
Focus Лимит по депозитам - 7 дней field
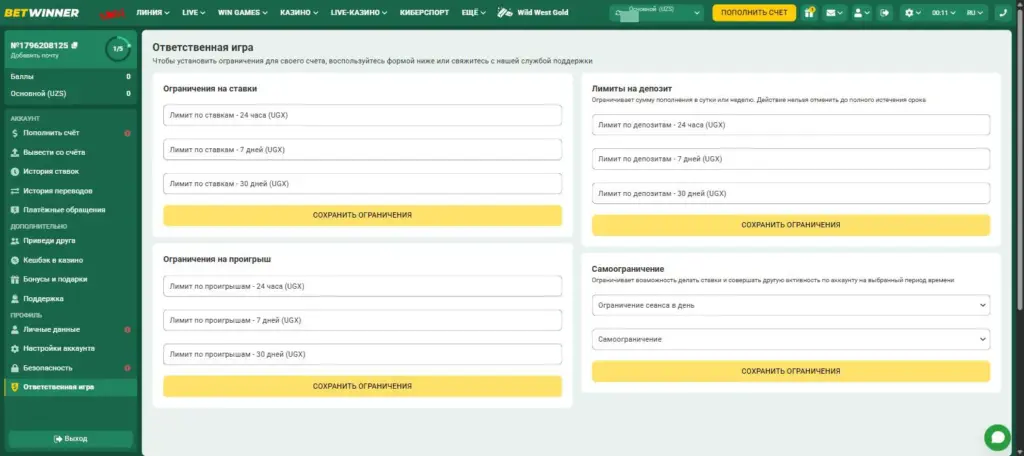coord(791,159)
